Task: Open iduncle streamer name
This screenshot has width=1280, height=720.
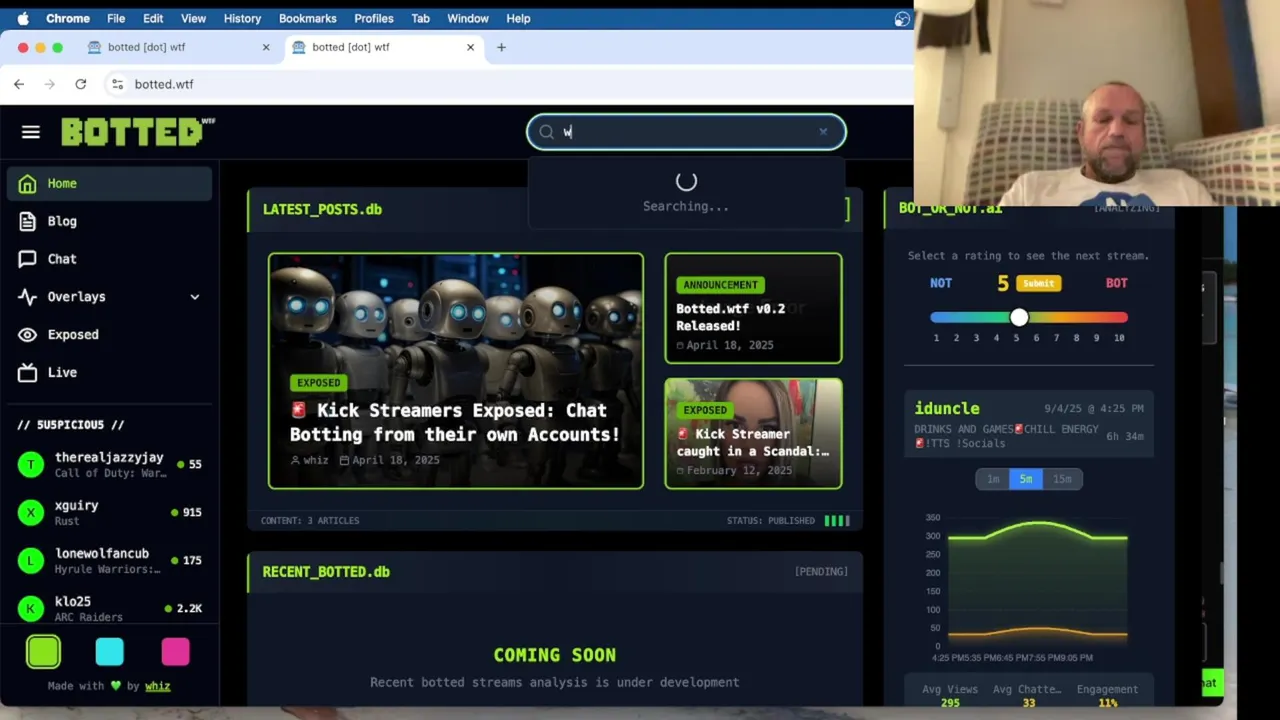Action: click(947, 408)
